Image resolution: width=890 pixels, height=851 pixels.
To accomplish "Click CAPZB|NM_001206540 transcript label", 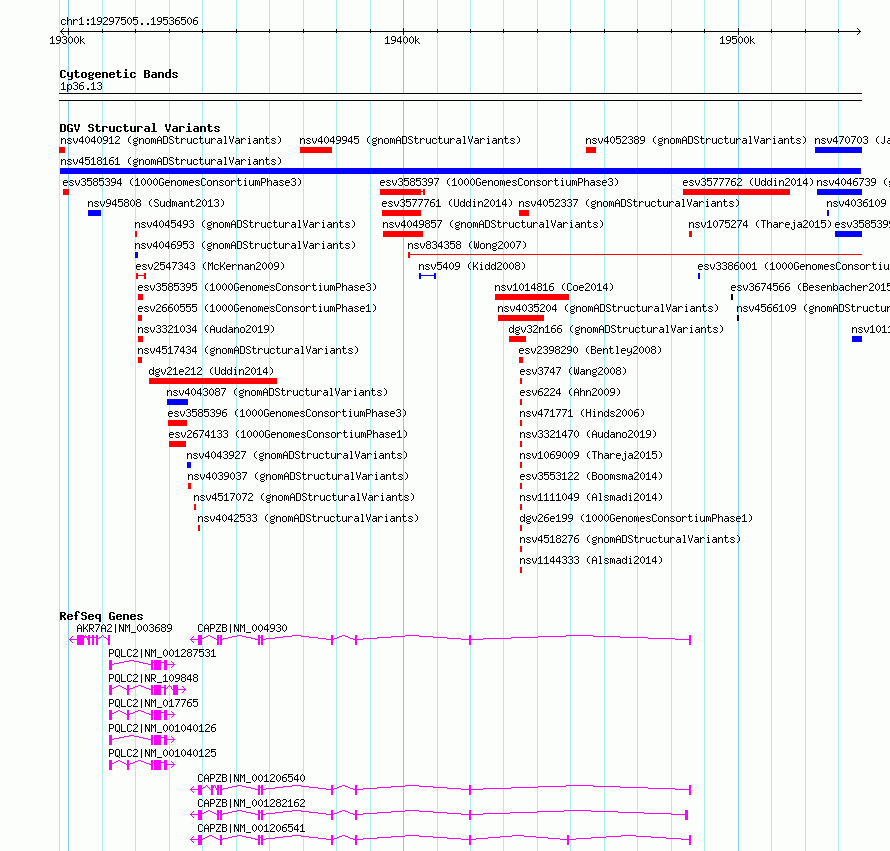I will click(x=251, y=778).
